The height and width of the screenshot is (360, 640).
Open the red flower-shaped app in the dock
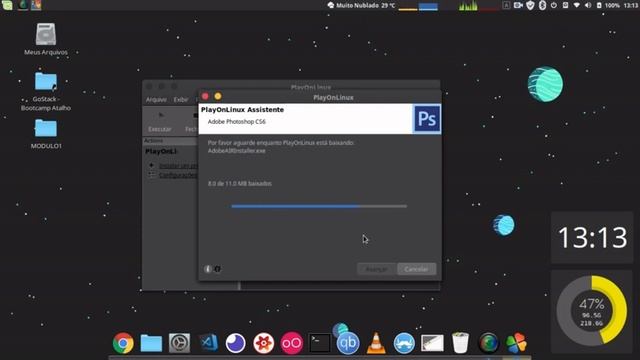(264, 343)
